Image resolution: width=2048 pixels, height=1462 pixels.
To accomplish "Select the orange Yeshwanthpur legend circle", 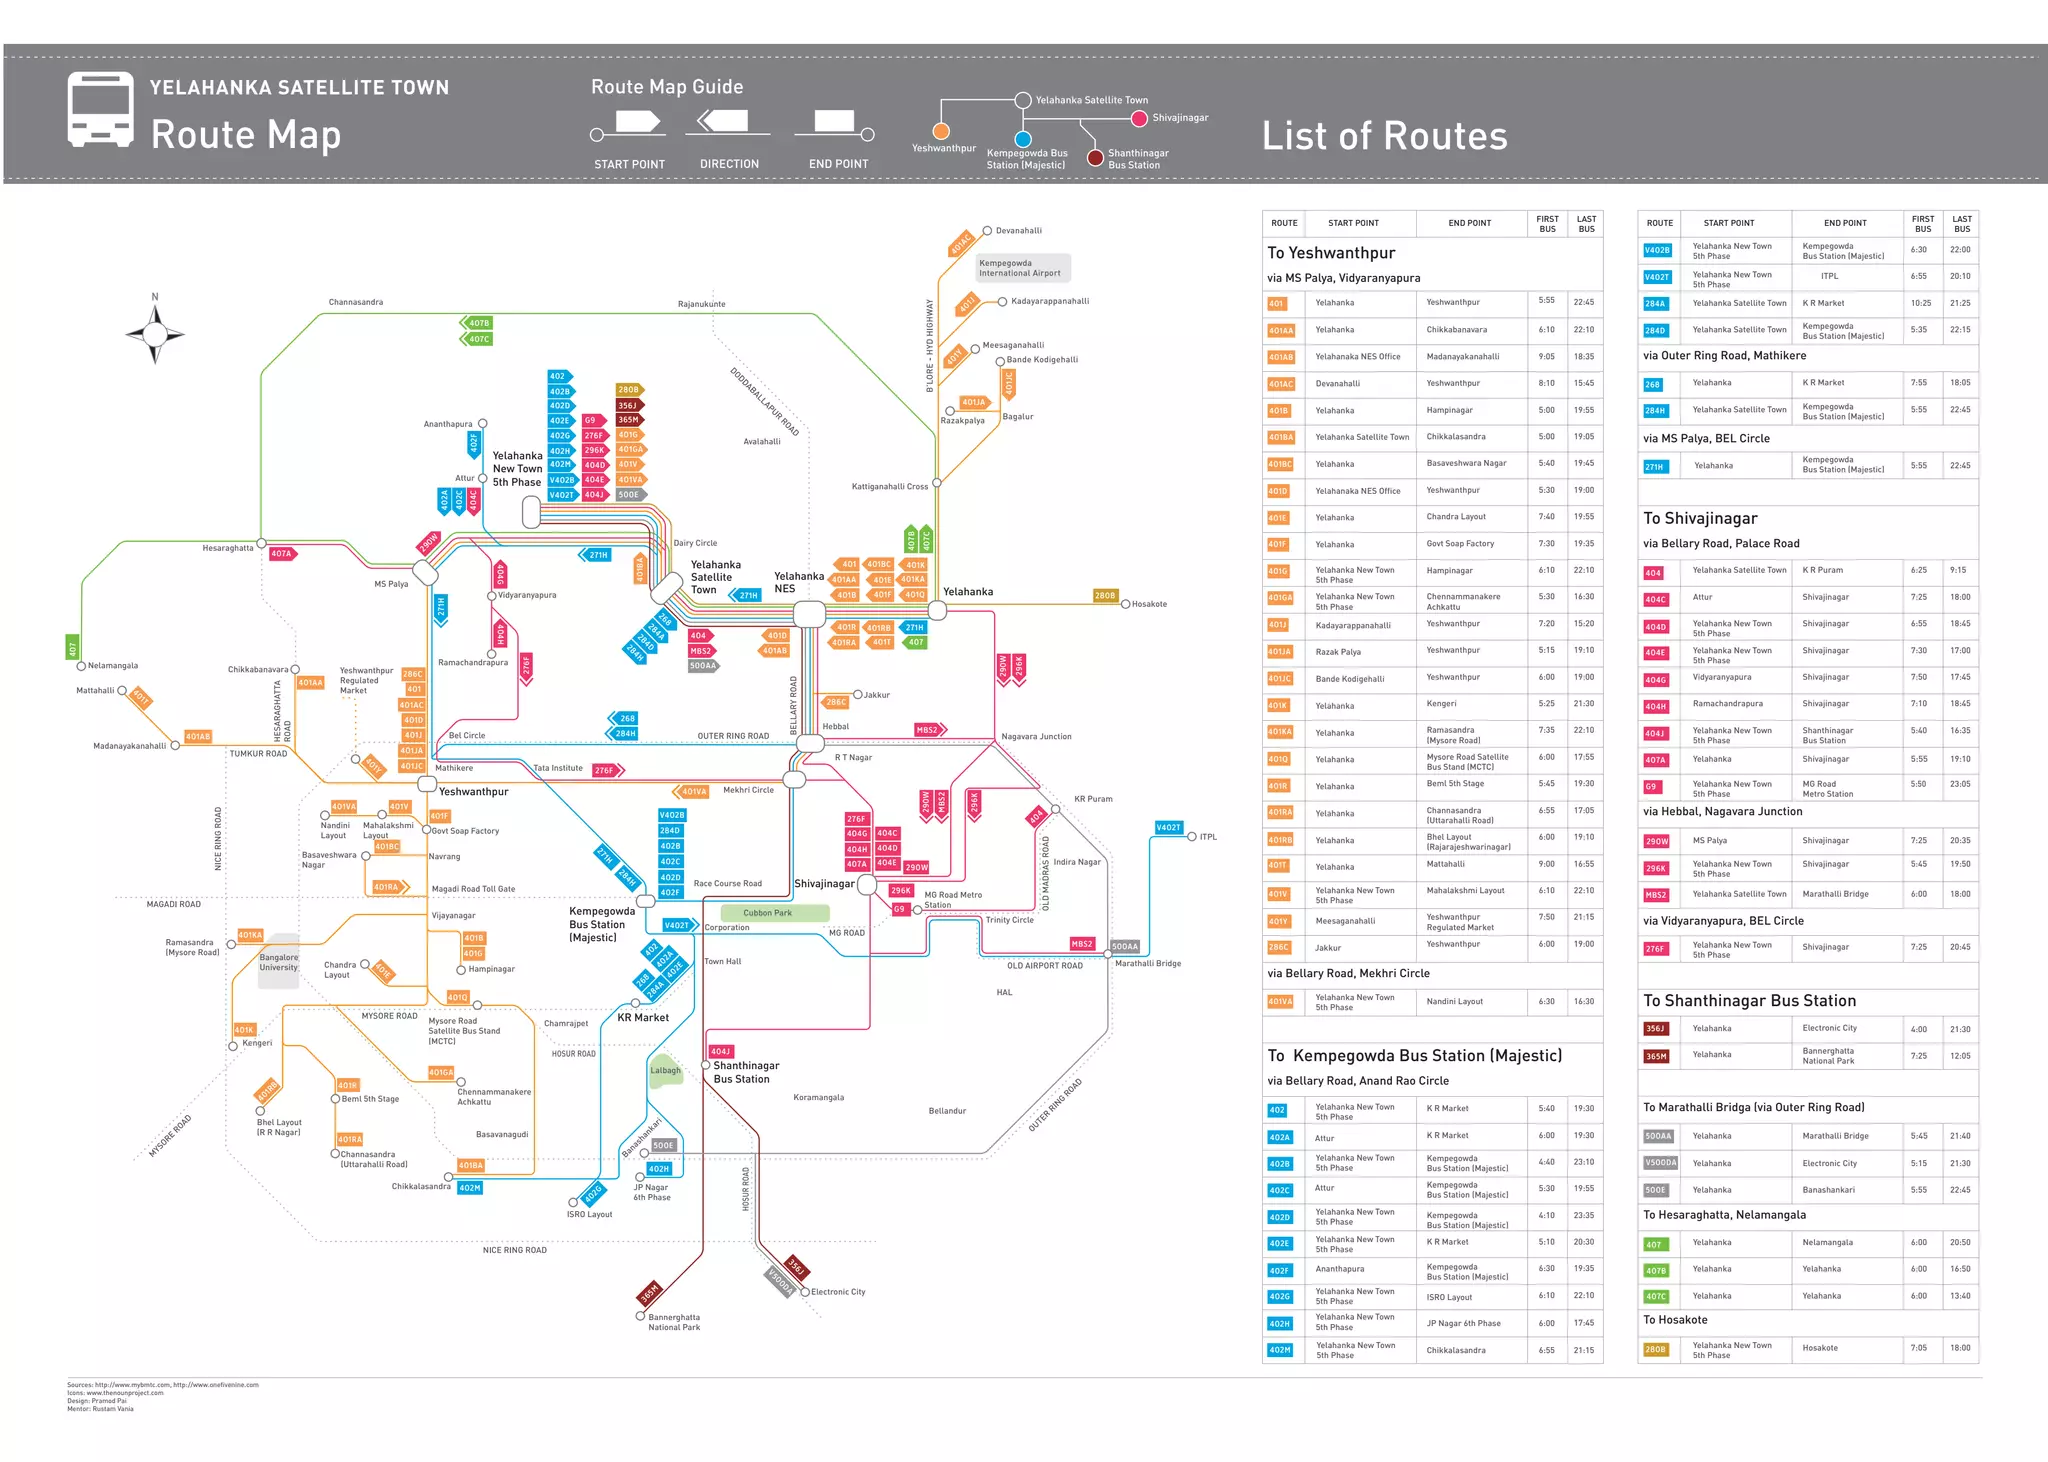I will [x=941, y=131].
